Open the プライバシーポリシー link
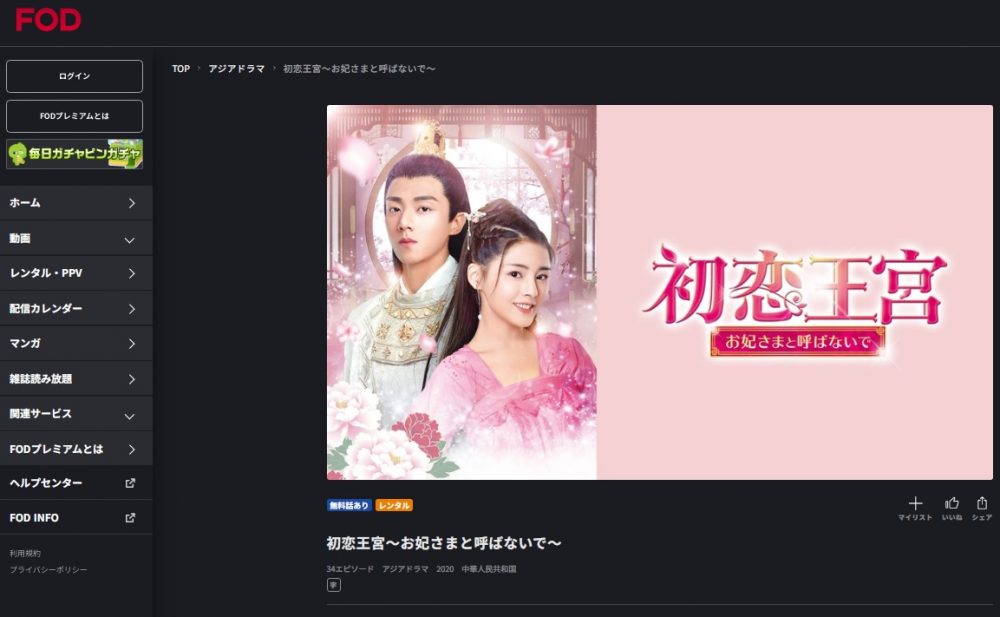The width and height of the screenshot is (1000, 617). [48, 569]
